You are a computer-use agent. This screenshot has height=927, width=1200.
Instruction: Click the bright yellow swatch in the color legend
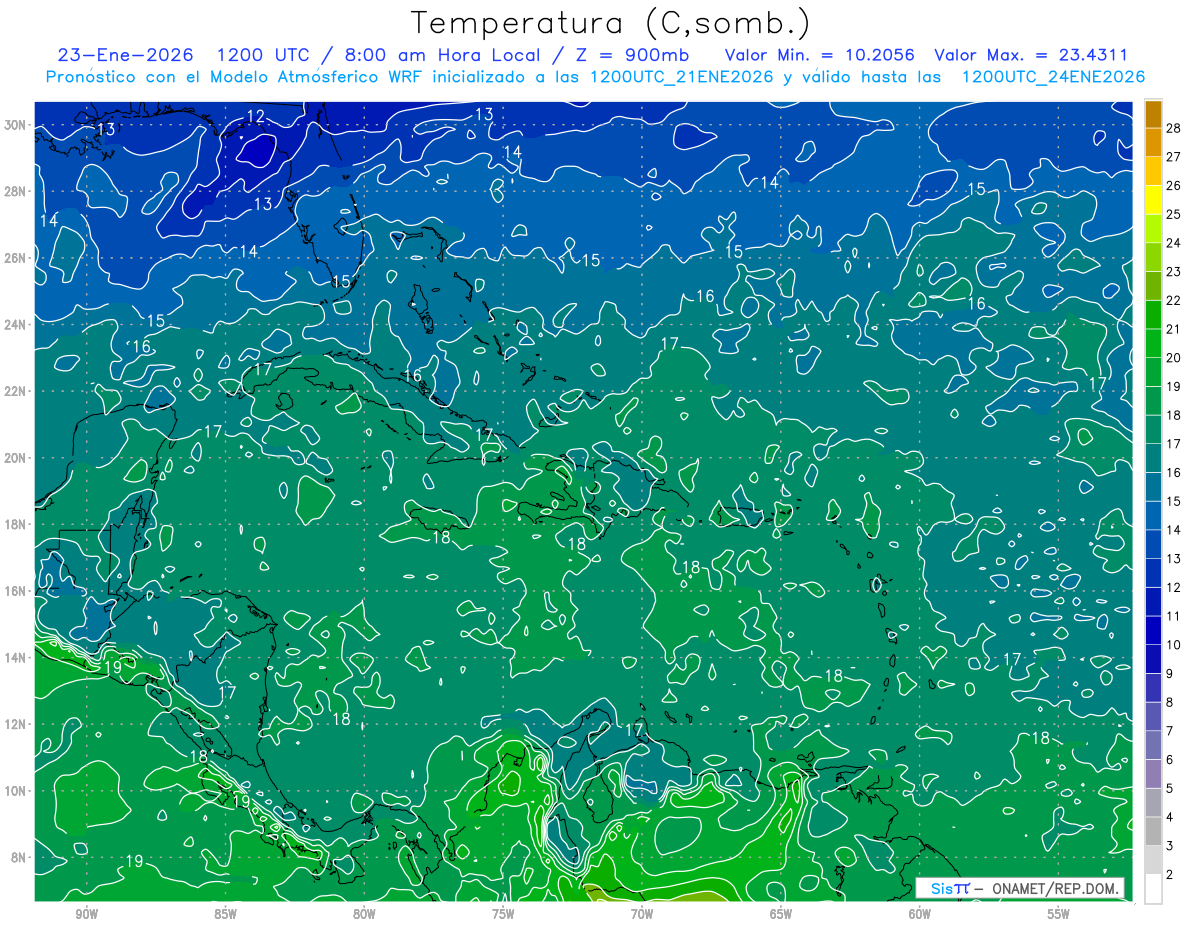tap(1153, 200)
